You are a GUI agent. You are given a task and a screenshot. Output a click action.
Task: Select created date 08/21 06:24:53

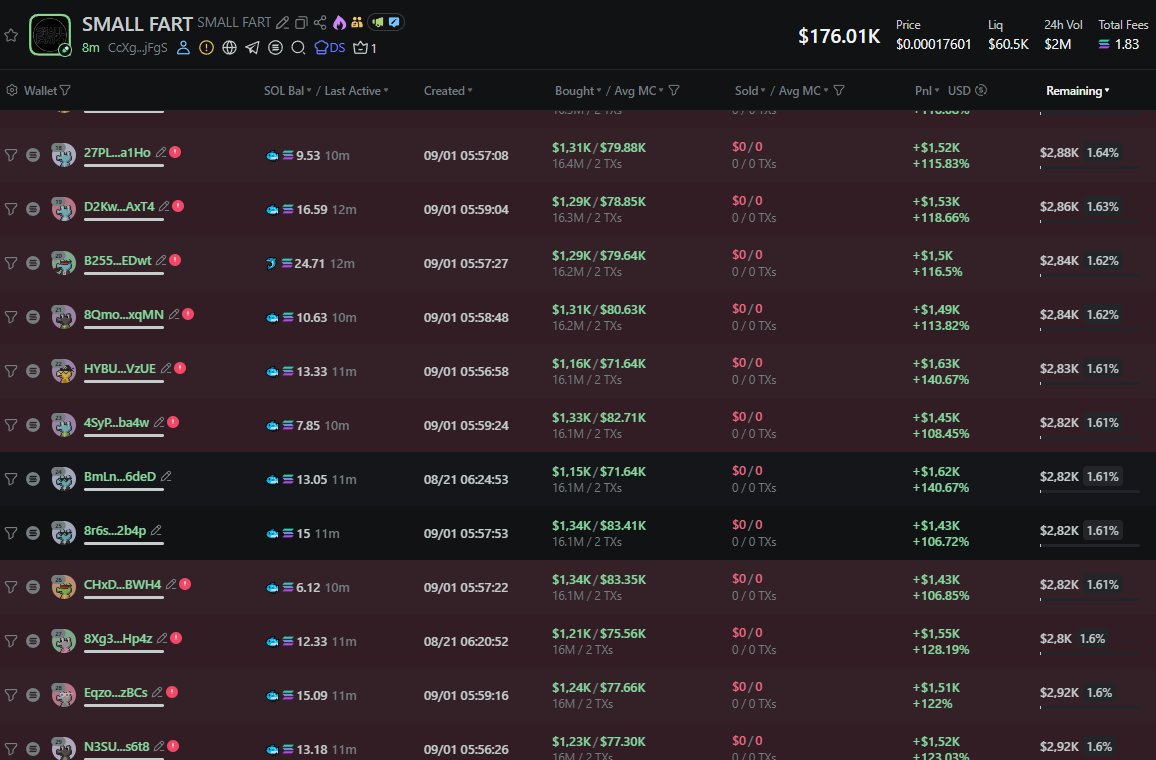coord(466,479)
